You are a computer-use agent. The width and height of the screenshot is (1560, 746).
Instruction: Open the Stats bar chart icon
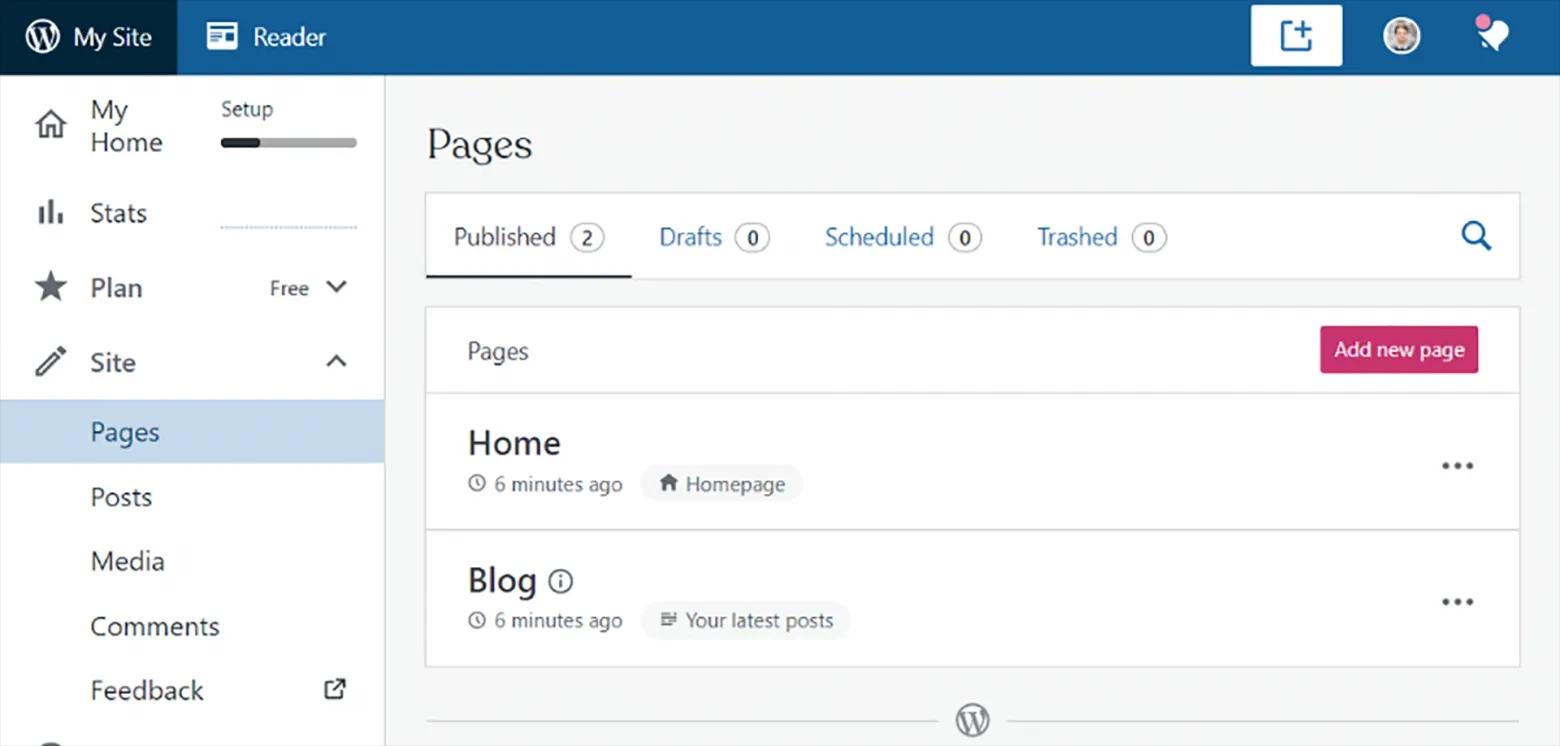click(50, 213)
